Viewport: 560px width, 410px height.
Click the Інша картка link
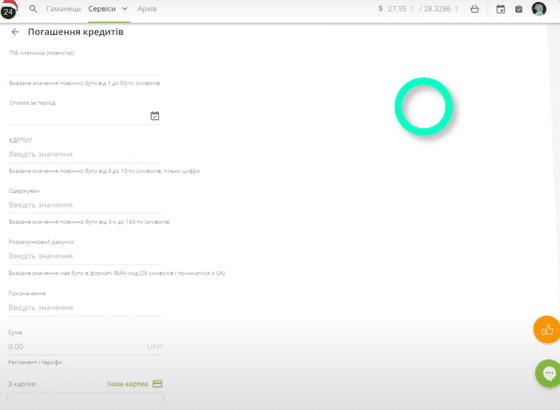[128, 384]
